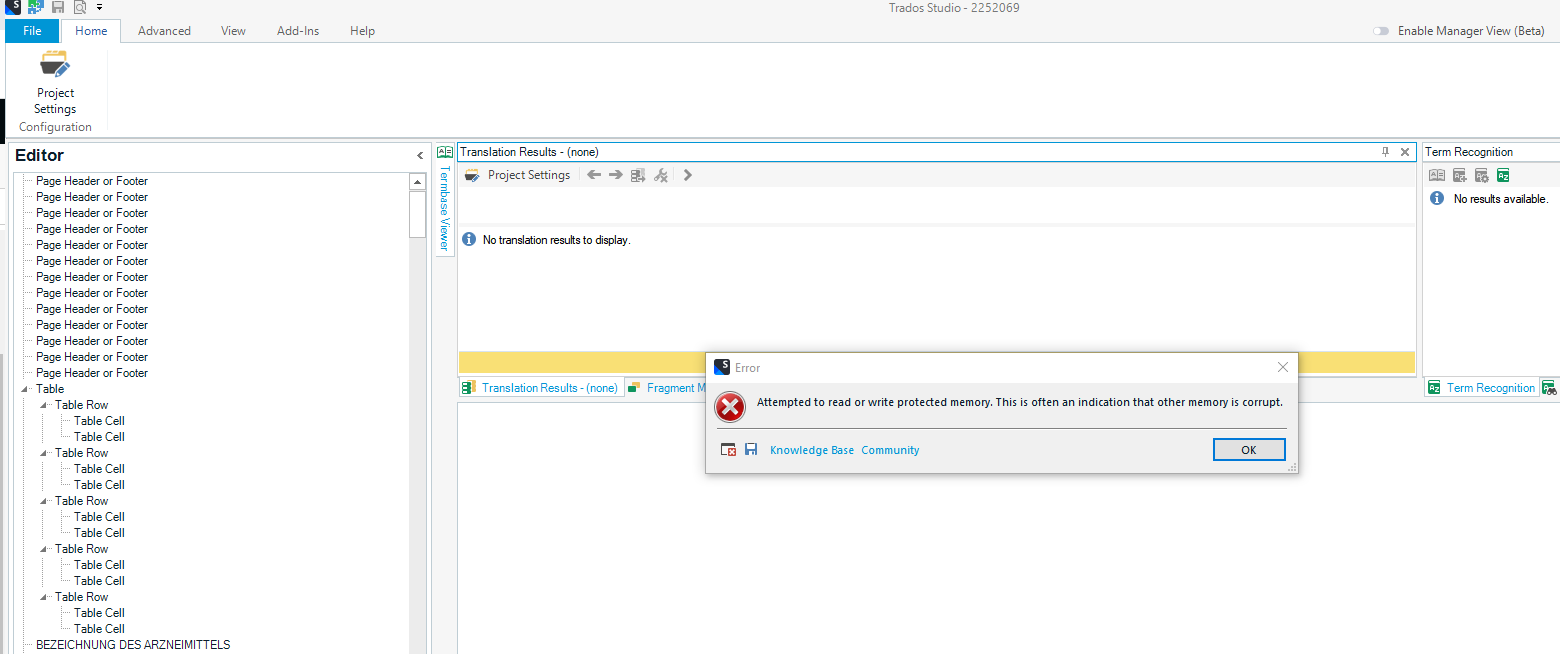1560x654 pixels.
Task: Switch to the Advanced ribbon tab
Action: 164,31
